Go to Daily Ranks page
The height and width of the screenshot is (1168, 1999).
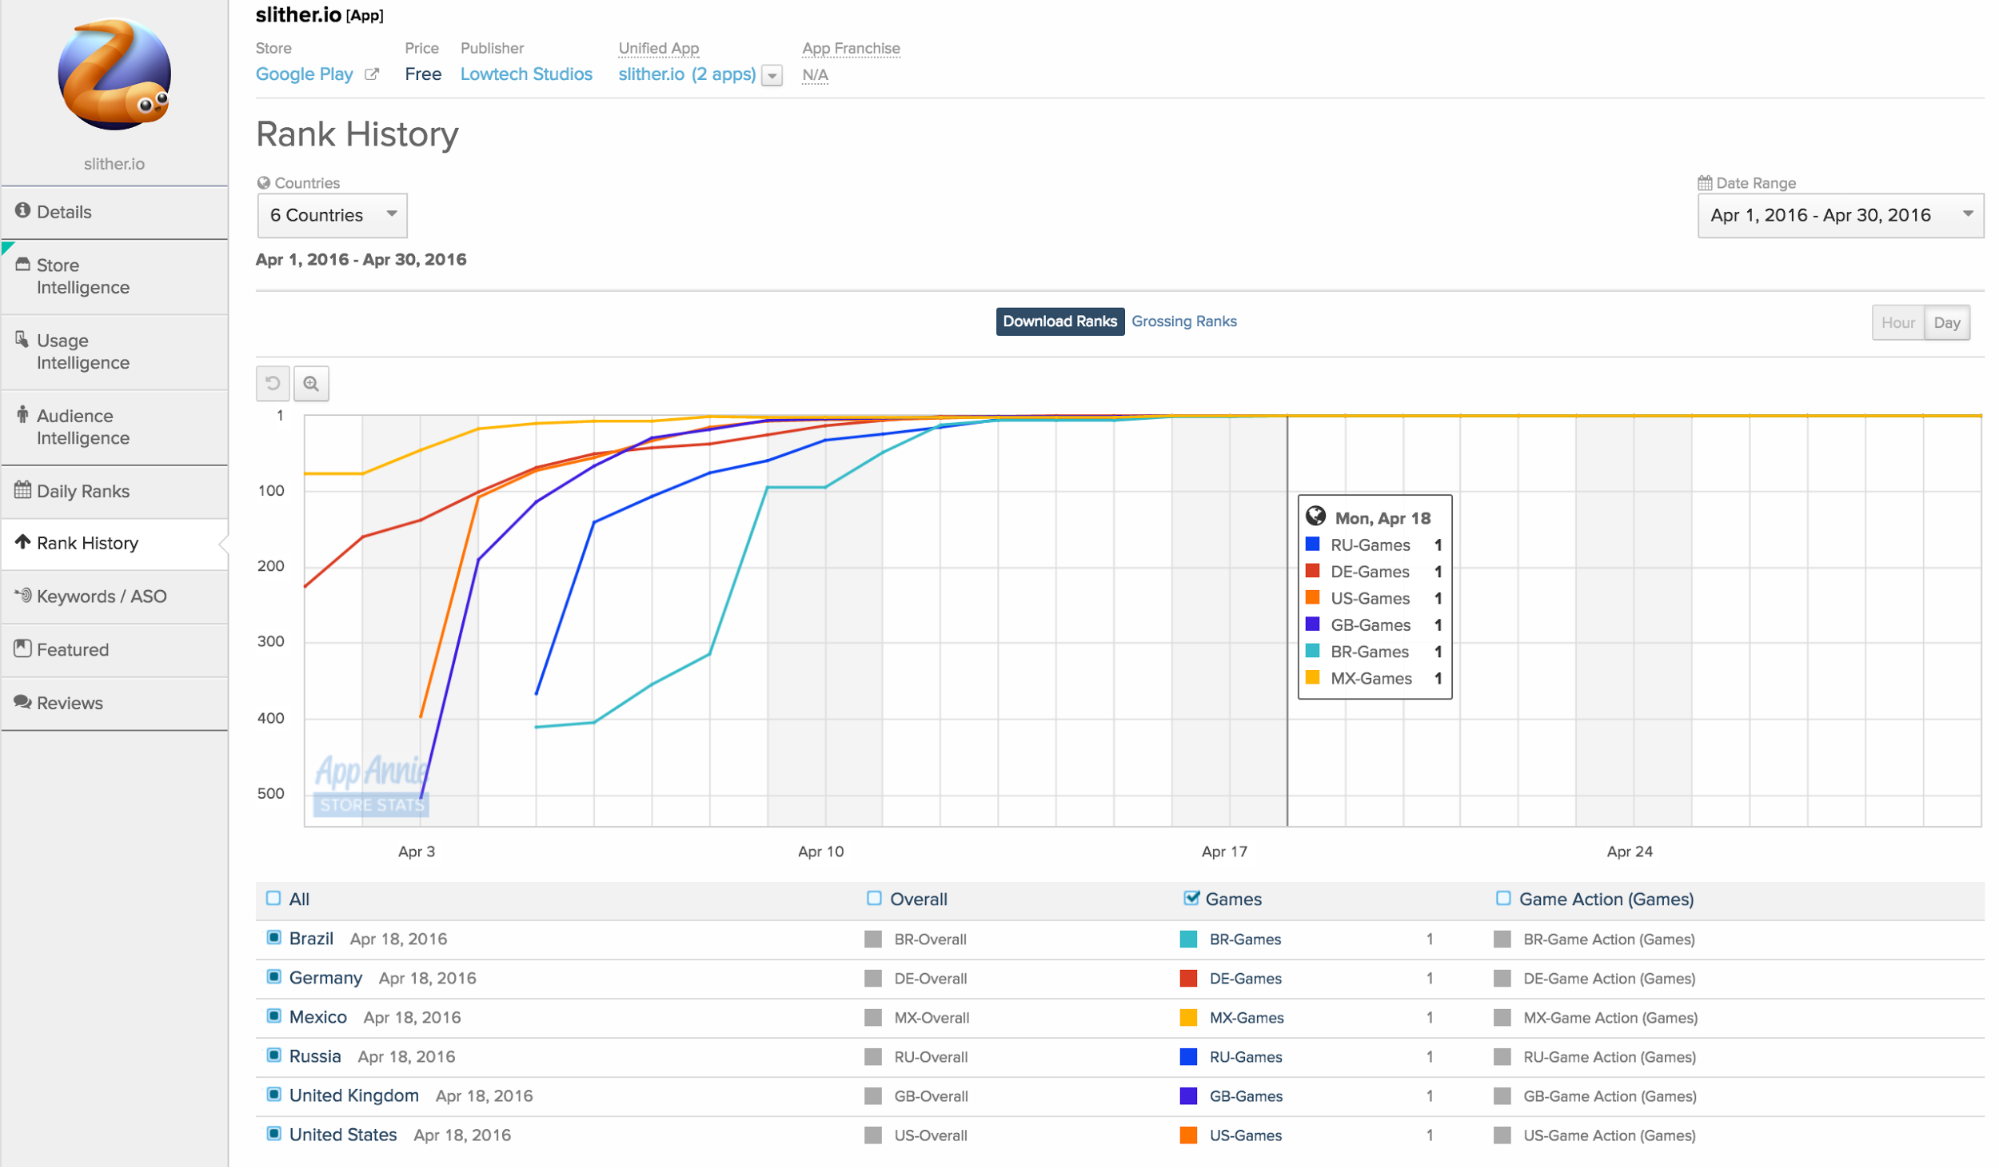[x=114, y=491]
